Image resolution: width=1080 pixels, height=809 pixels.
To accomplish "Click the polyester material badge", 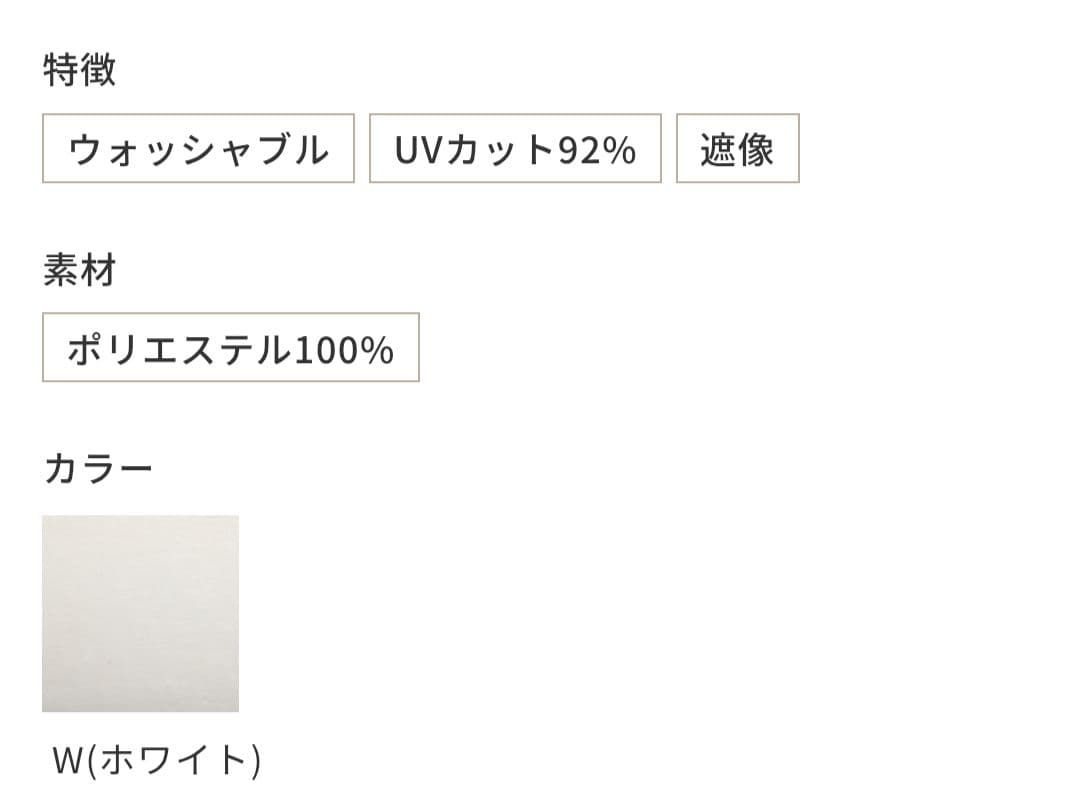I will tap(228, 349).
